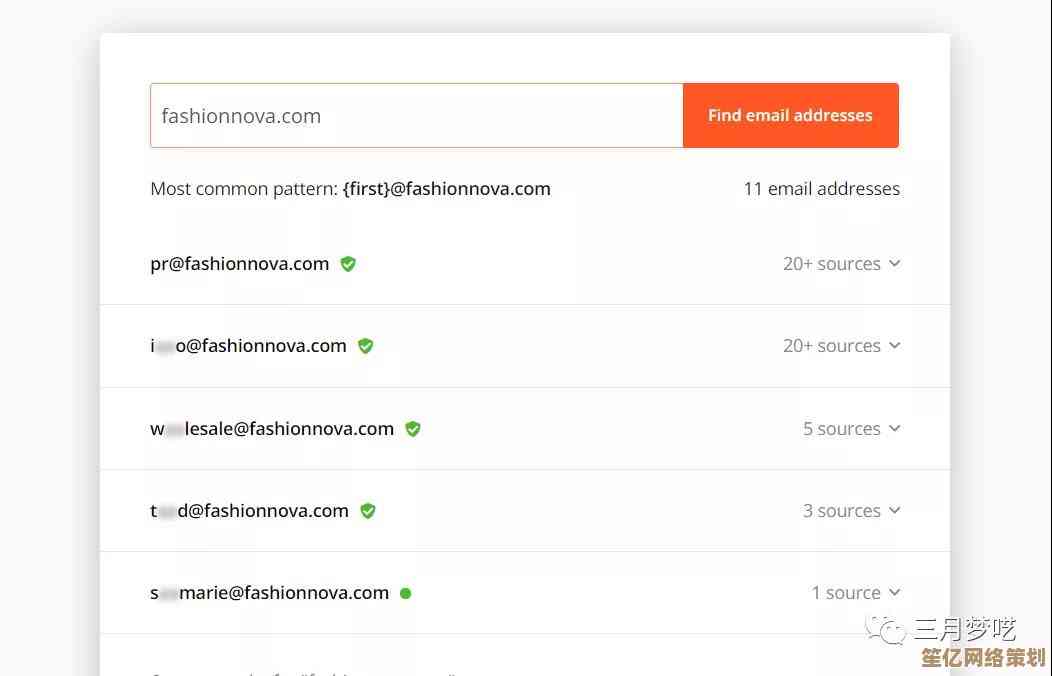This screenshot has height=676, width=1052.
Task: Click the t**d@fashionnova.com email text
Action: pos(250,511)
